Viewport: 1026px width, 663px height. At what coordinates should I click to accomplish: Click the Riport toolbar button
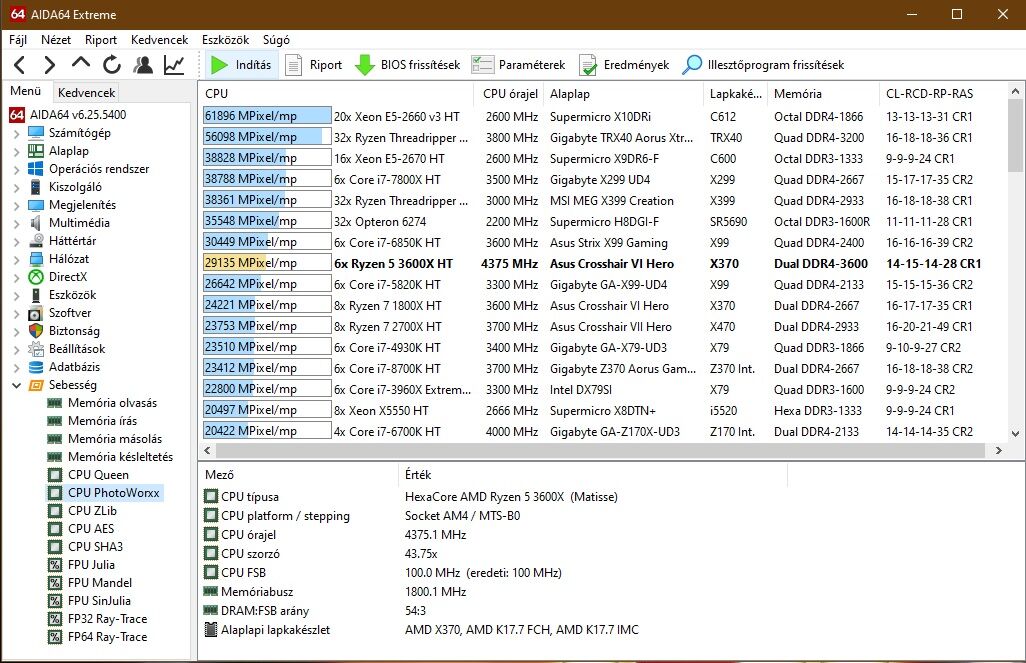pos(314,65)
